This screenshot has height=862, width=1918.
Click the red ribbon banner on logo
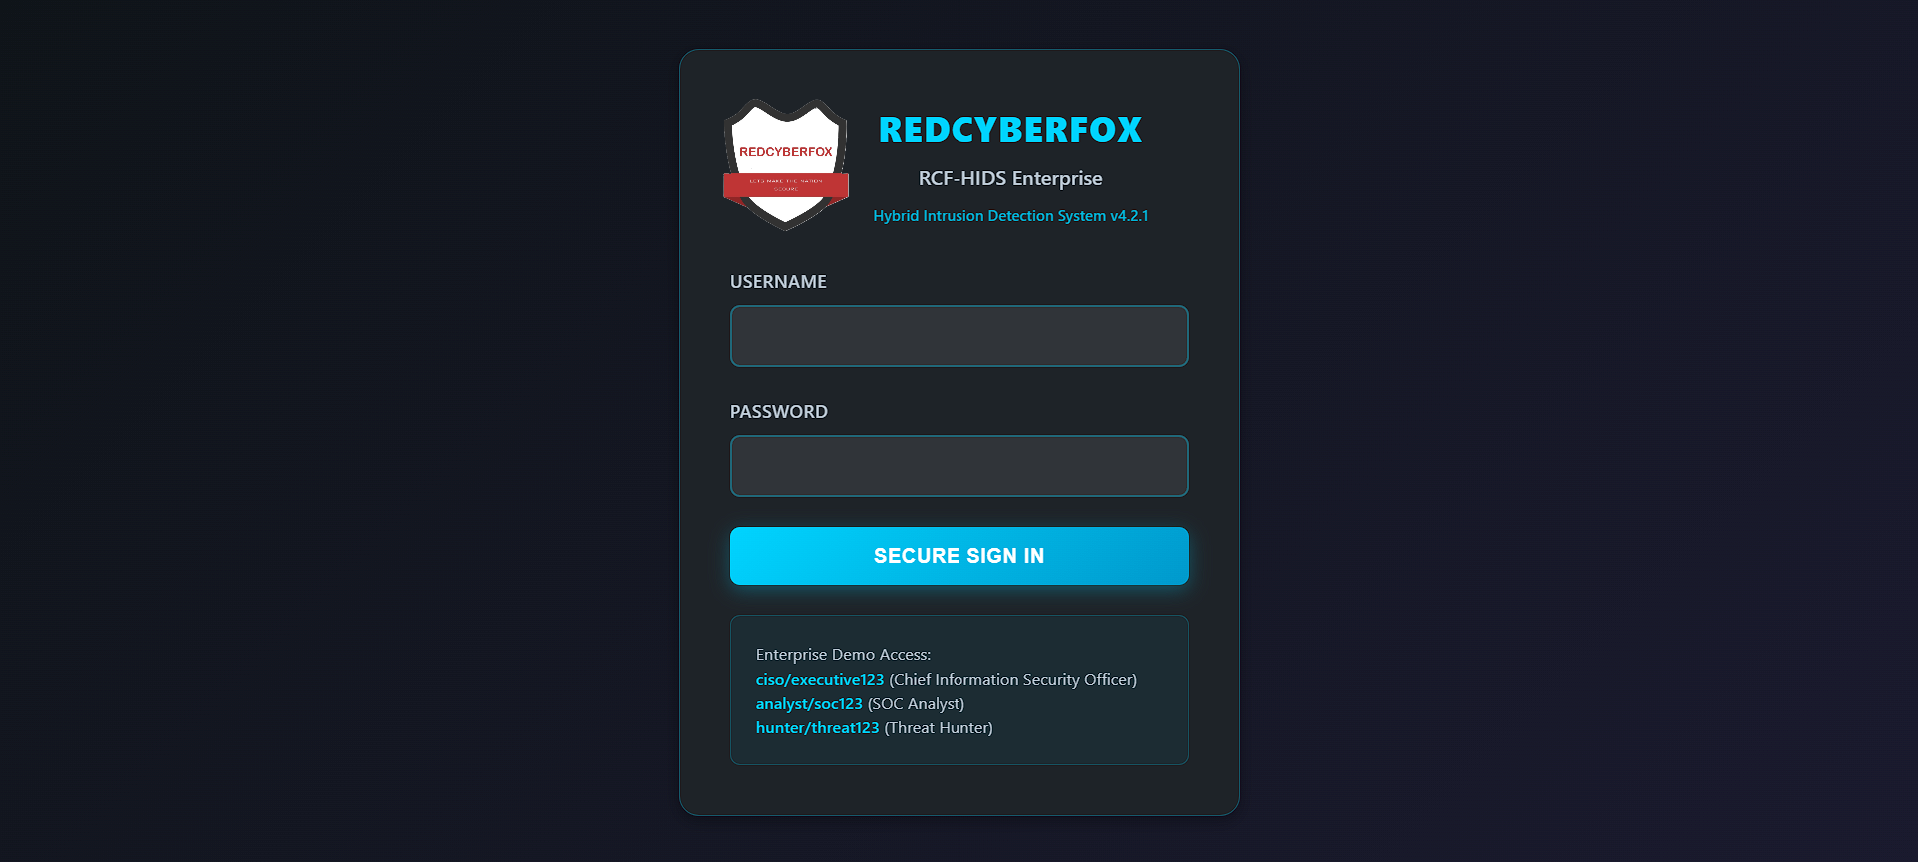click(x=786, y=185)
